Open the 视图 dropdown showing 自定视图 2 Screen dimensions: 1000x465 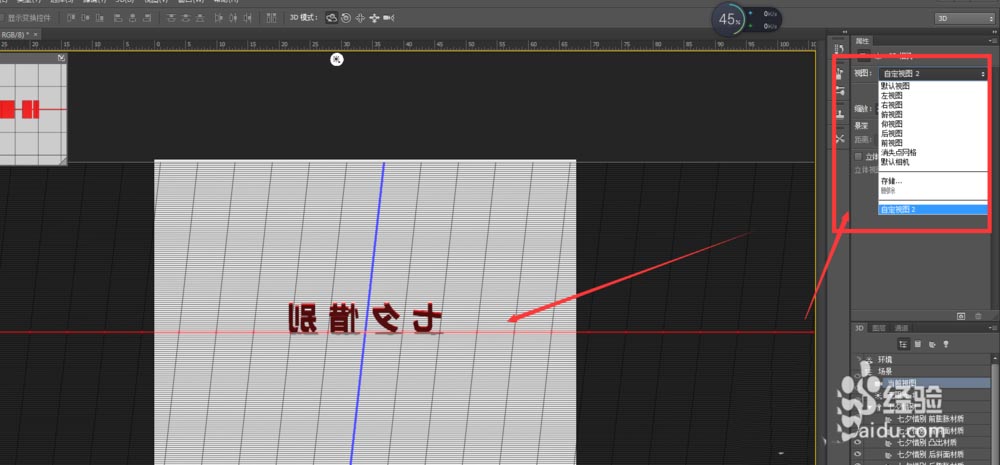(x=933, y=74)
